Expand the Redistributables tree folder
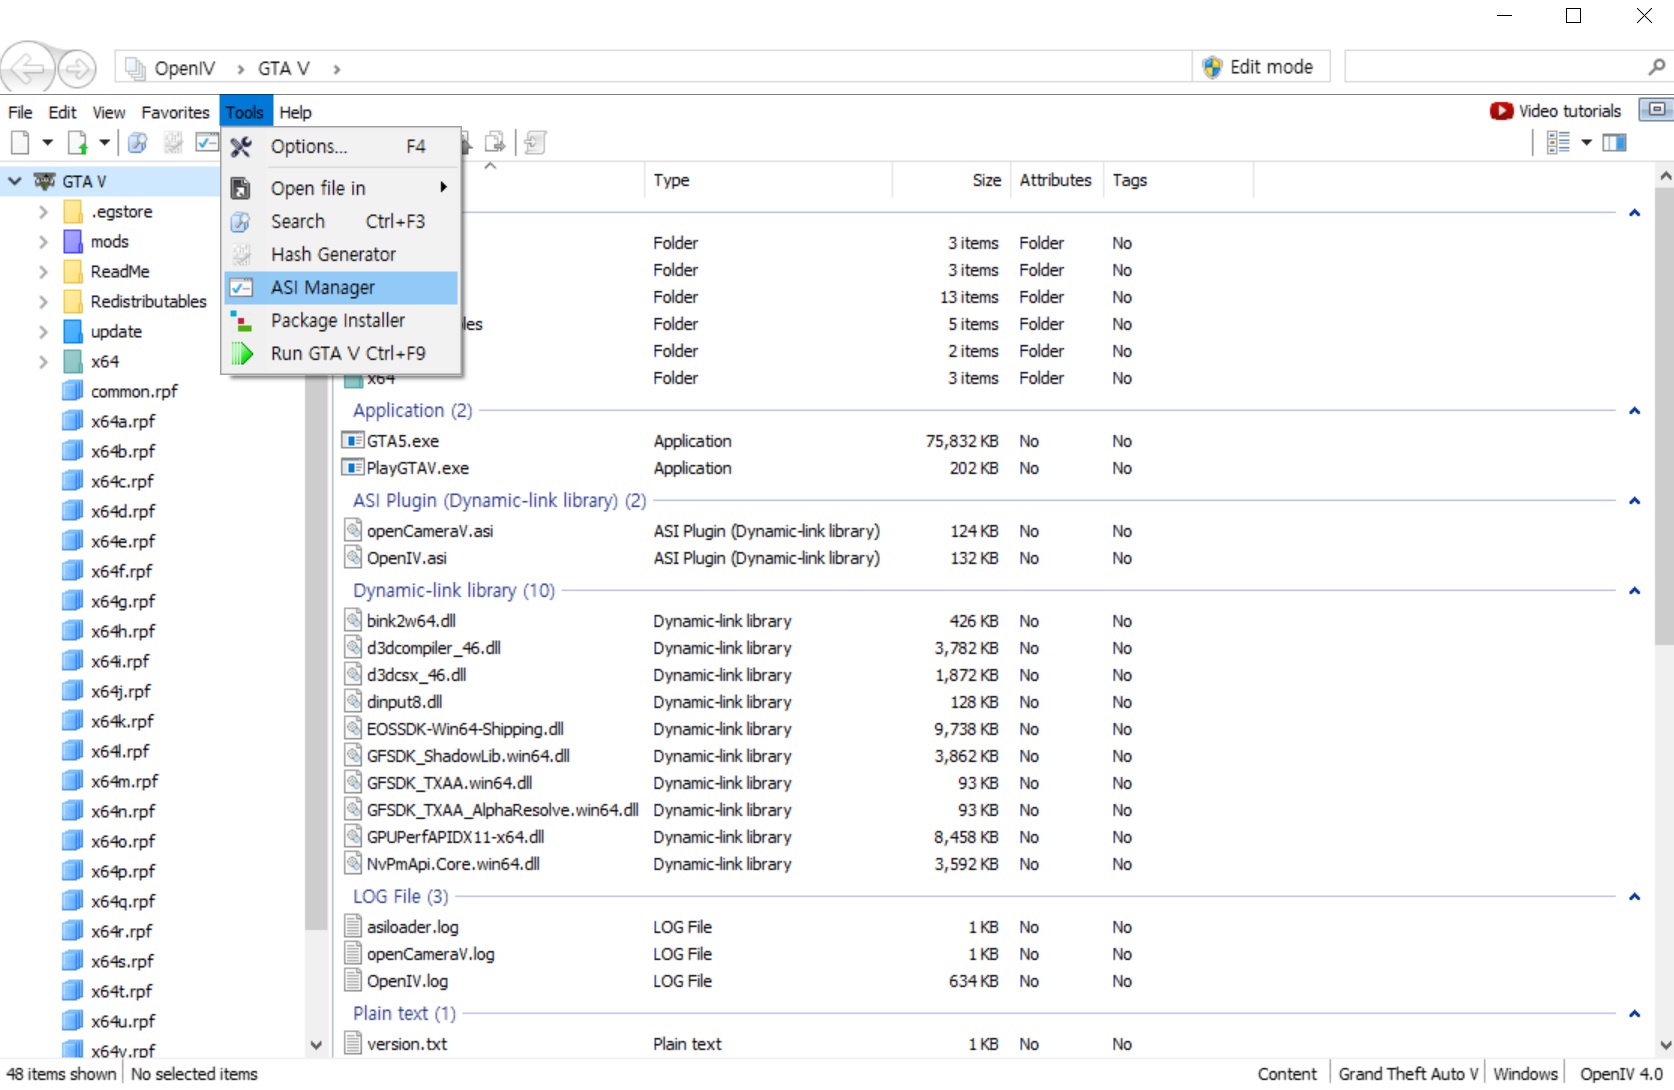The width and height of the screenshot is (1674, 1090). [x=43, y=302]
